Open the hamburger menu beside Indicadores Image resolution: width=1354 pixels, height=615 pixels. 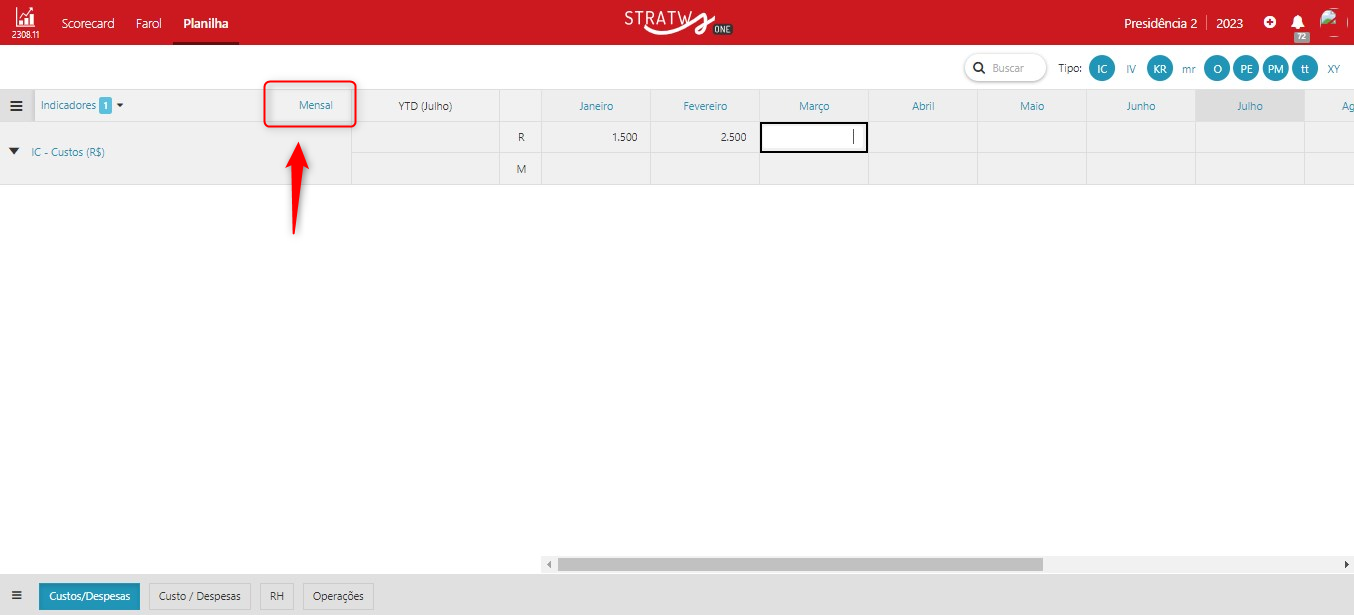(17, 106)
